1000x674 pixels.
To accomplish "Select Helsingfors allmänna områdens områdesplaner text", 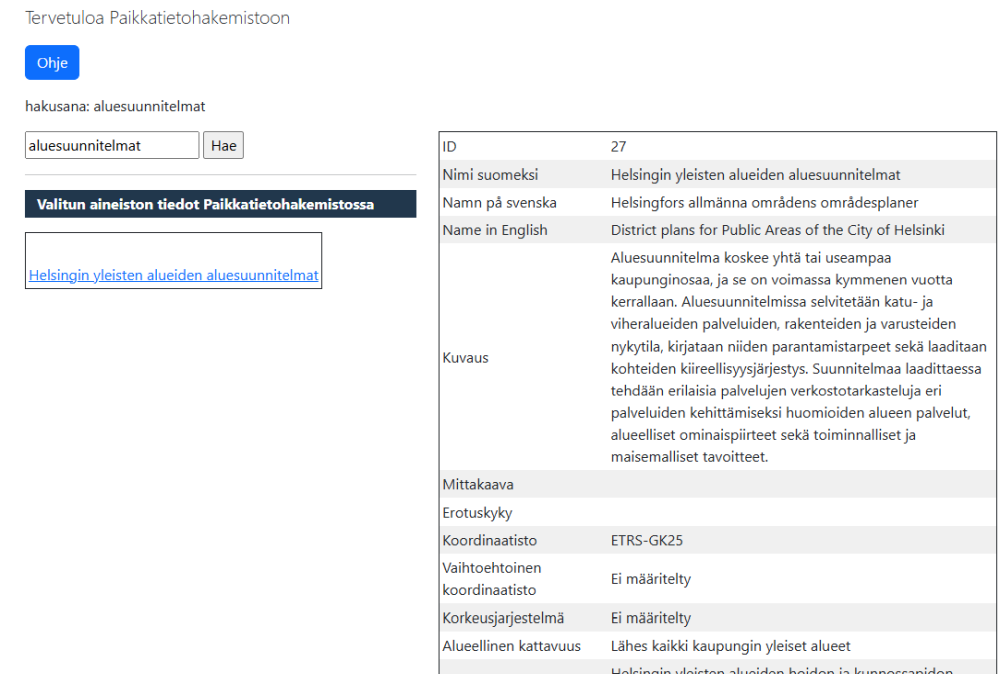I will 765,203.
